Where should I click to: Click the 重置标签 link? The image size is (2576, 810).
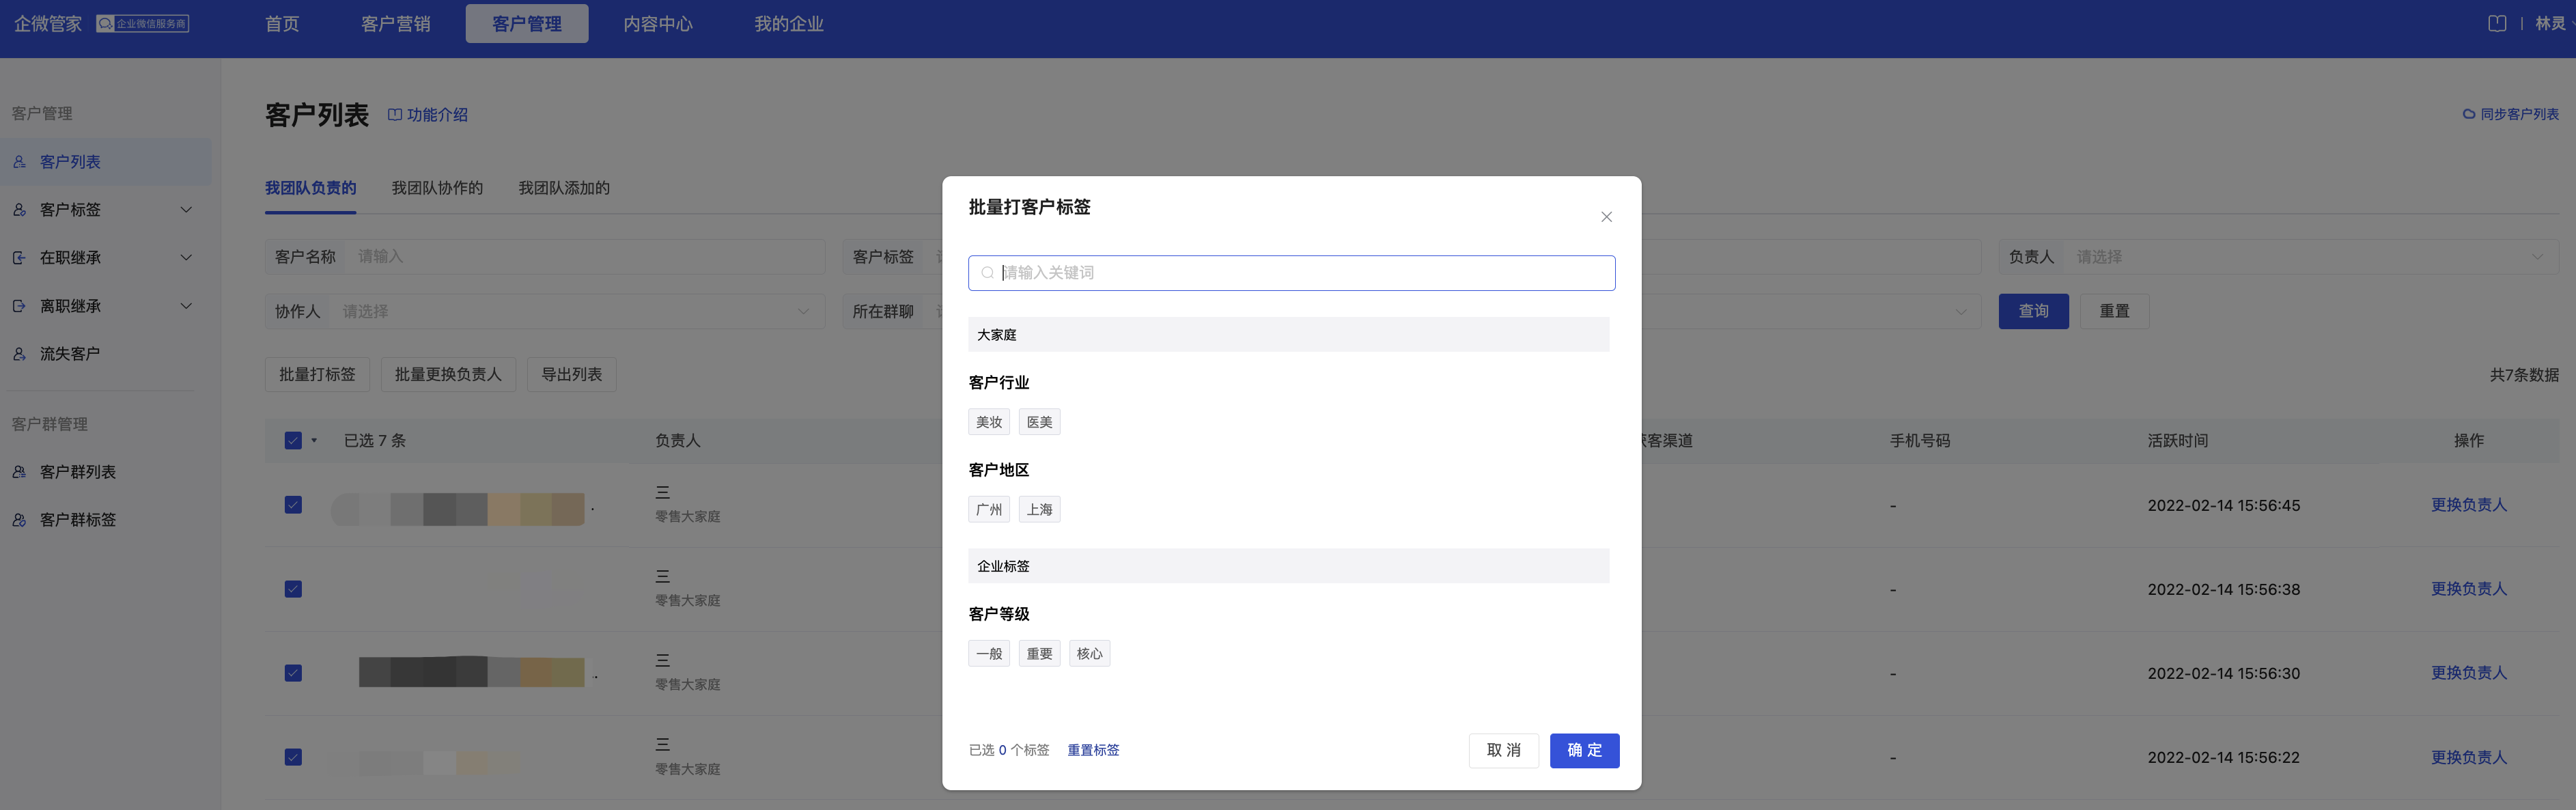tap(1093, 750)
